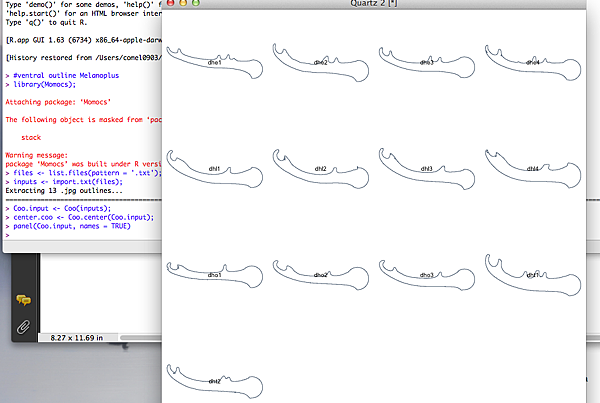Select the dhe3 outline in the plot
The width and height of the screenshot is (600, 403).
point(427,62)
